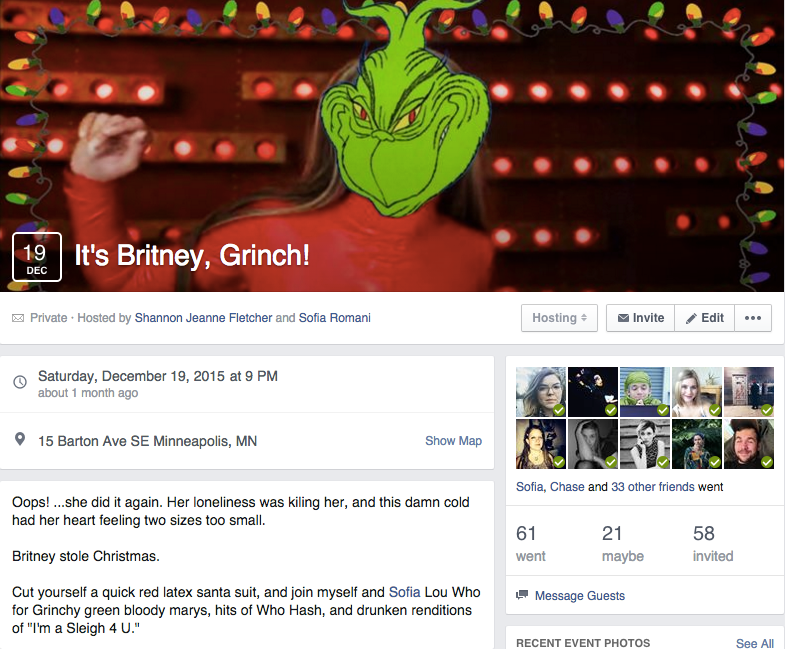Click the Invite button
Screen dimensions: 785x649
[640, 318]
